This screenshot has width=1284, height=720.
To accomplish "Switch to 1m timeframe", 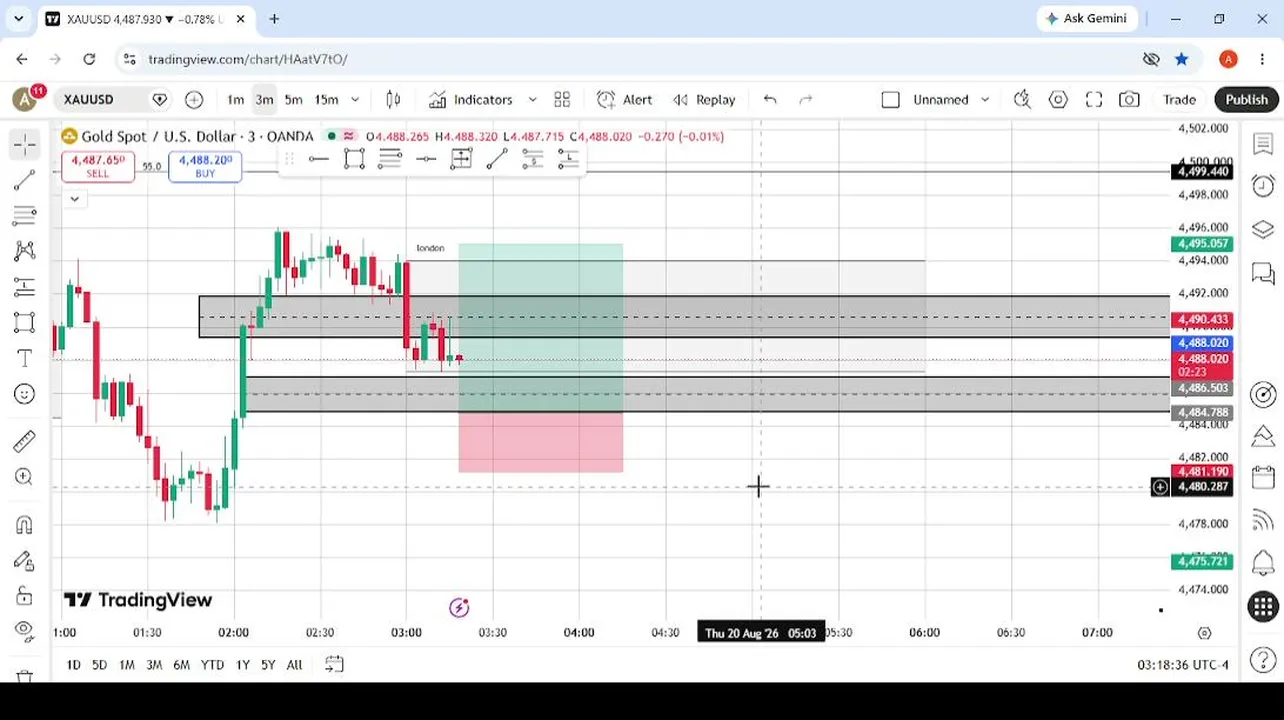I will tap(235, 99).
